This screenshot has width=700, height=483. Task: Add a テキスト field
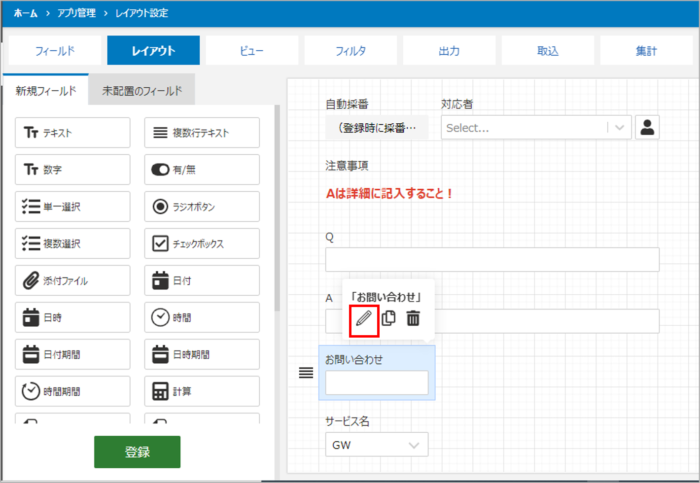click(x=73, y=133)
